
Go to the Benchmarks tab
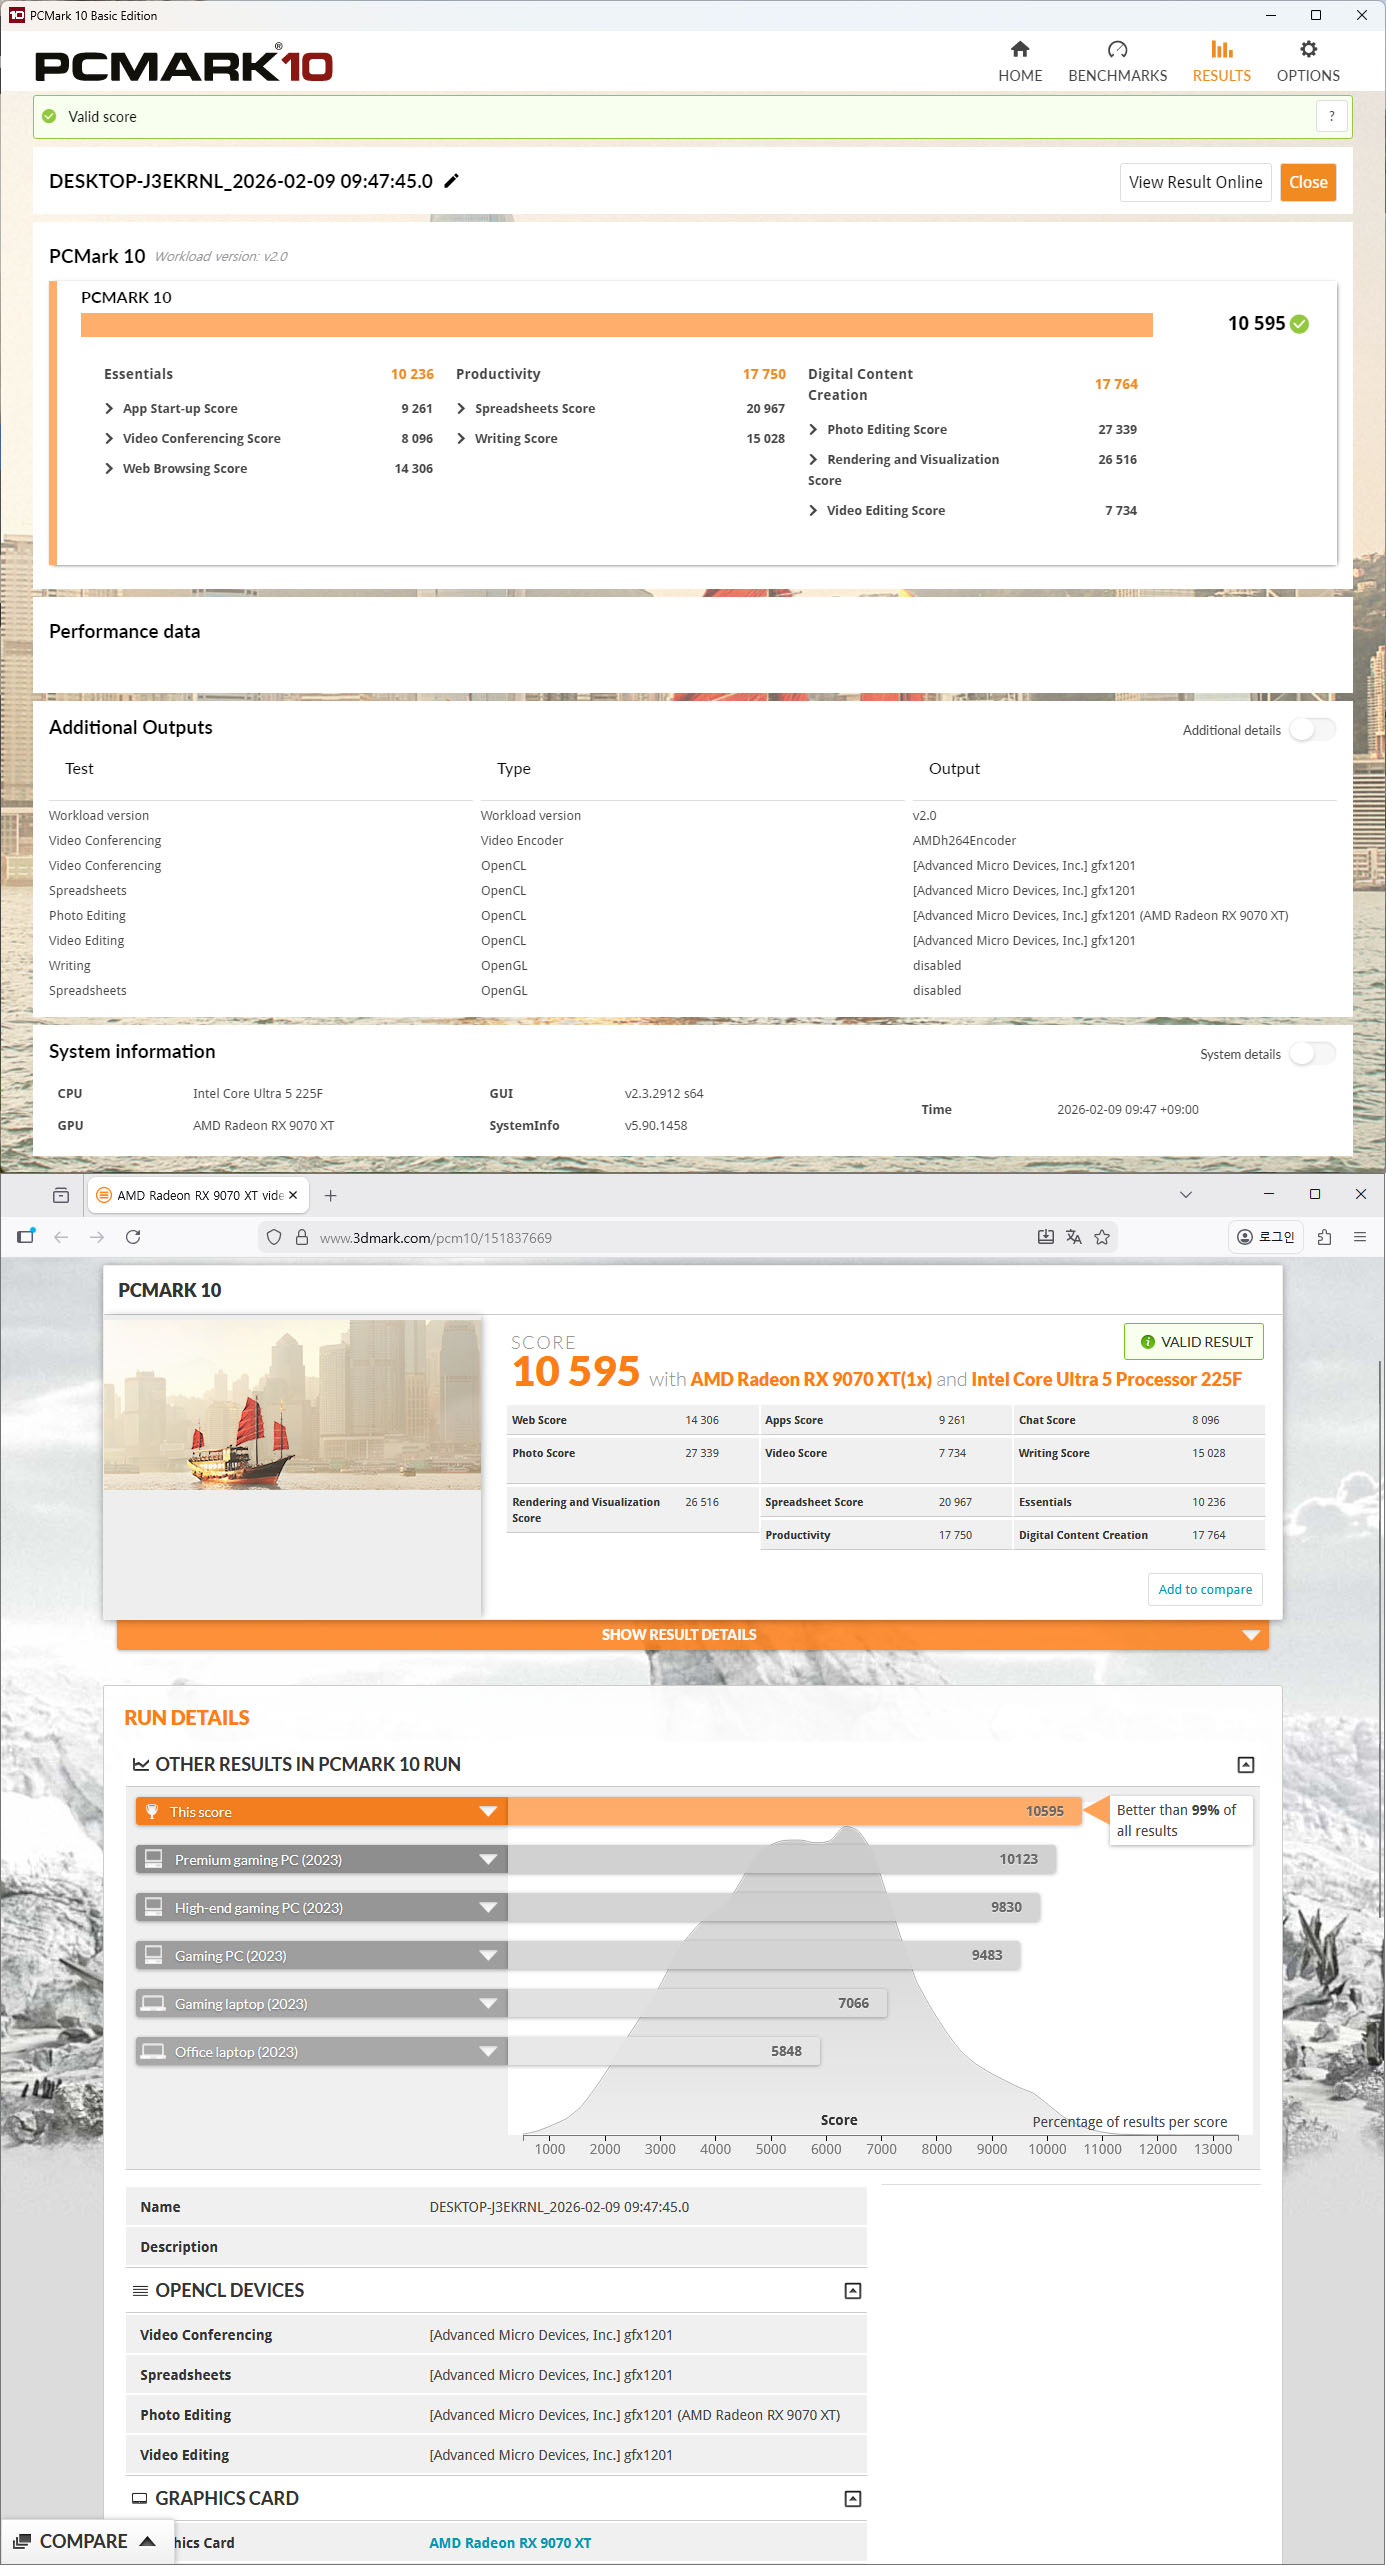pyautogui.click(x=1117, y=62)
